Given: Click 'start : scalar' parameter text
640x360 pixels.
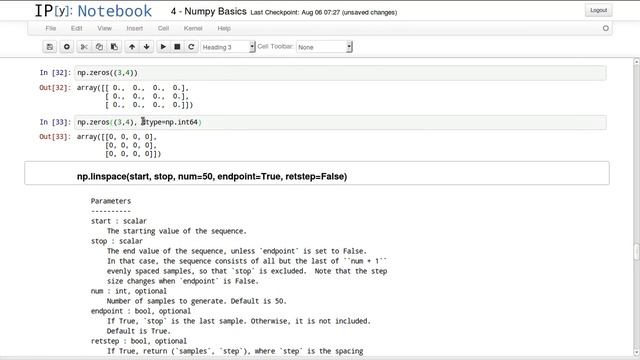Looking at the screenshot, I should (118, 221).
